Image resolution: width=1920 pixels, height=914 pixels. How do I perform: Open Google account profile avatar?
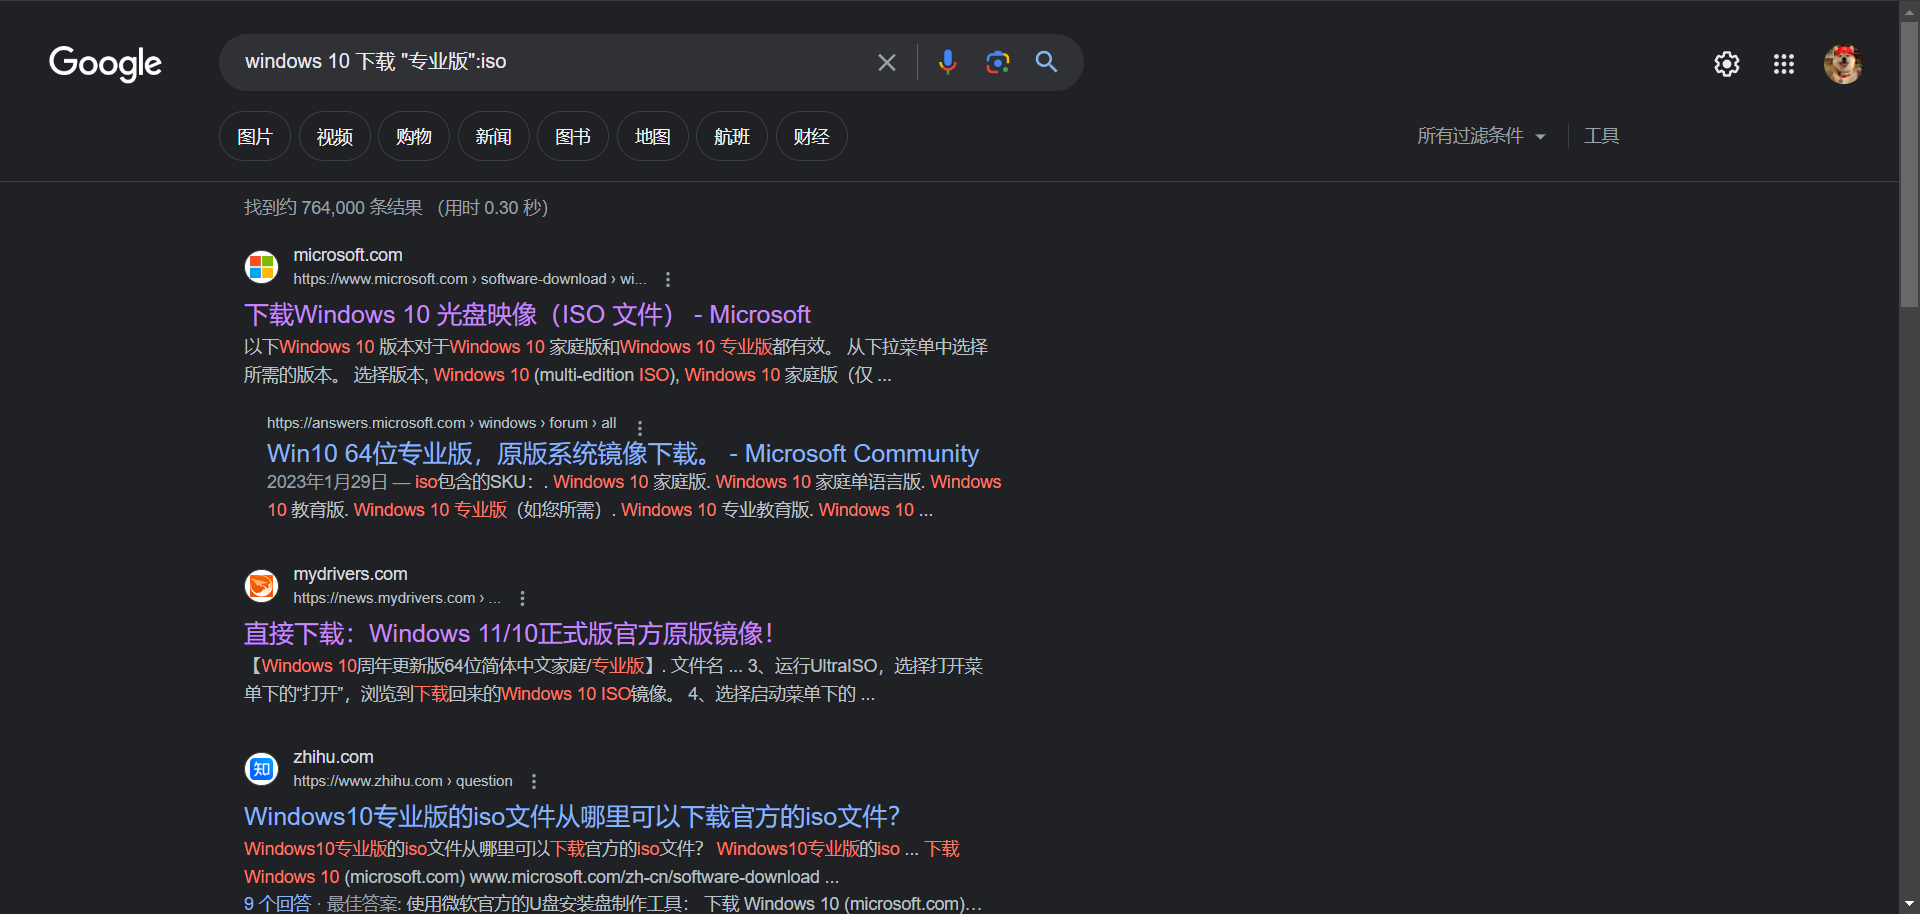[x=1842, y=64]
